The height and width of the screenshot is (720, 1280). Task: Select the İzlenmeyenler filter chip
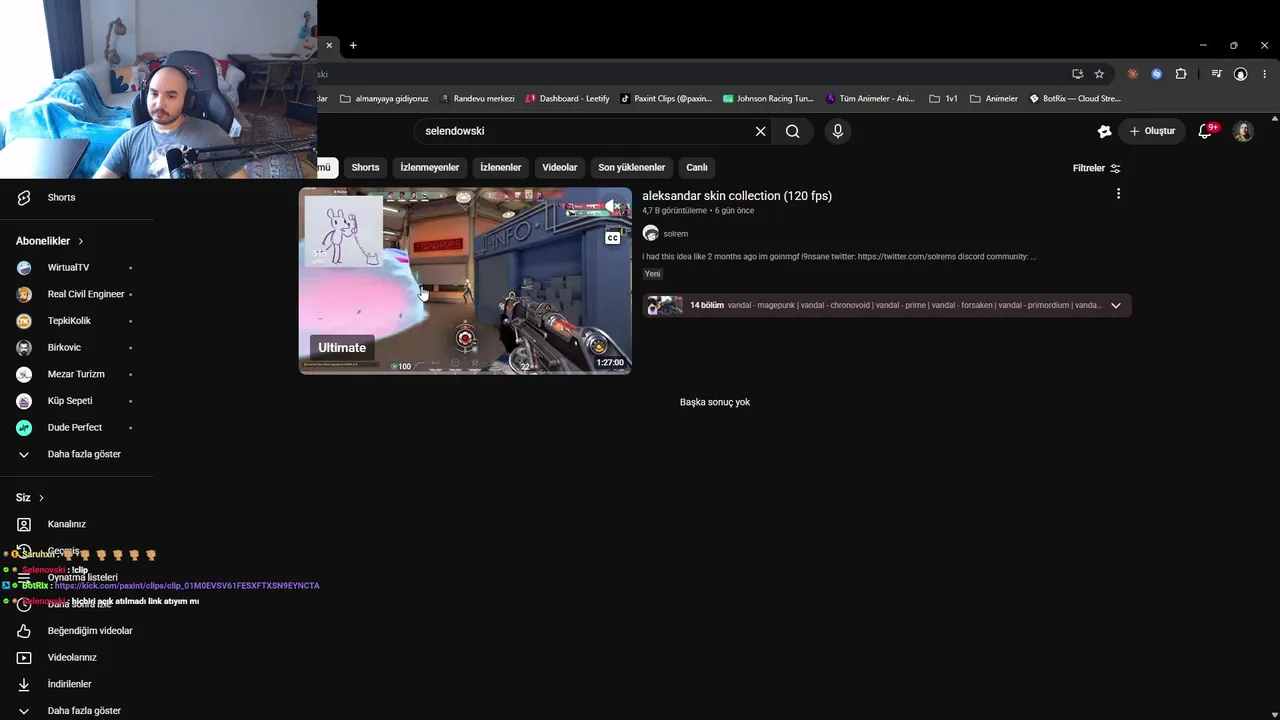pyautogui.click(x=430, y=167)
